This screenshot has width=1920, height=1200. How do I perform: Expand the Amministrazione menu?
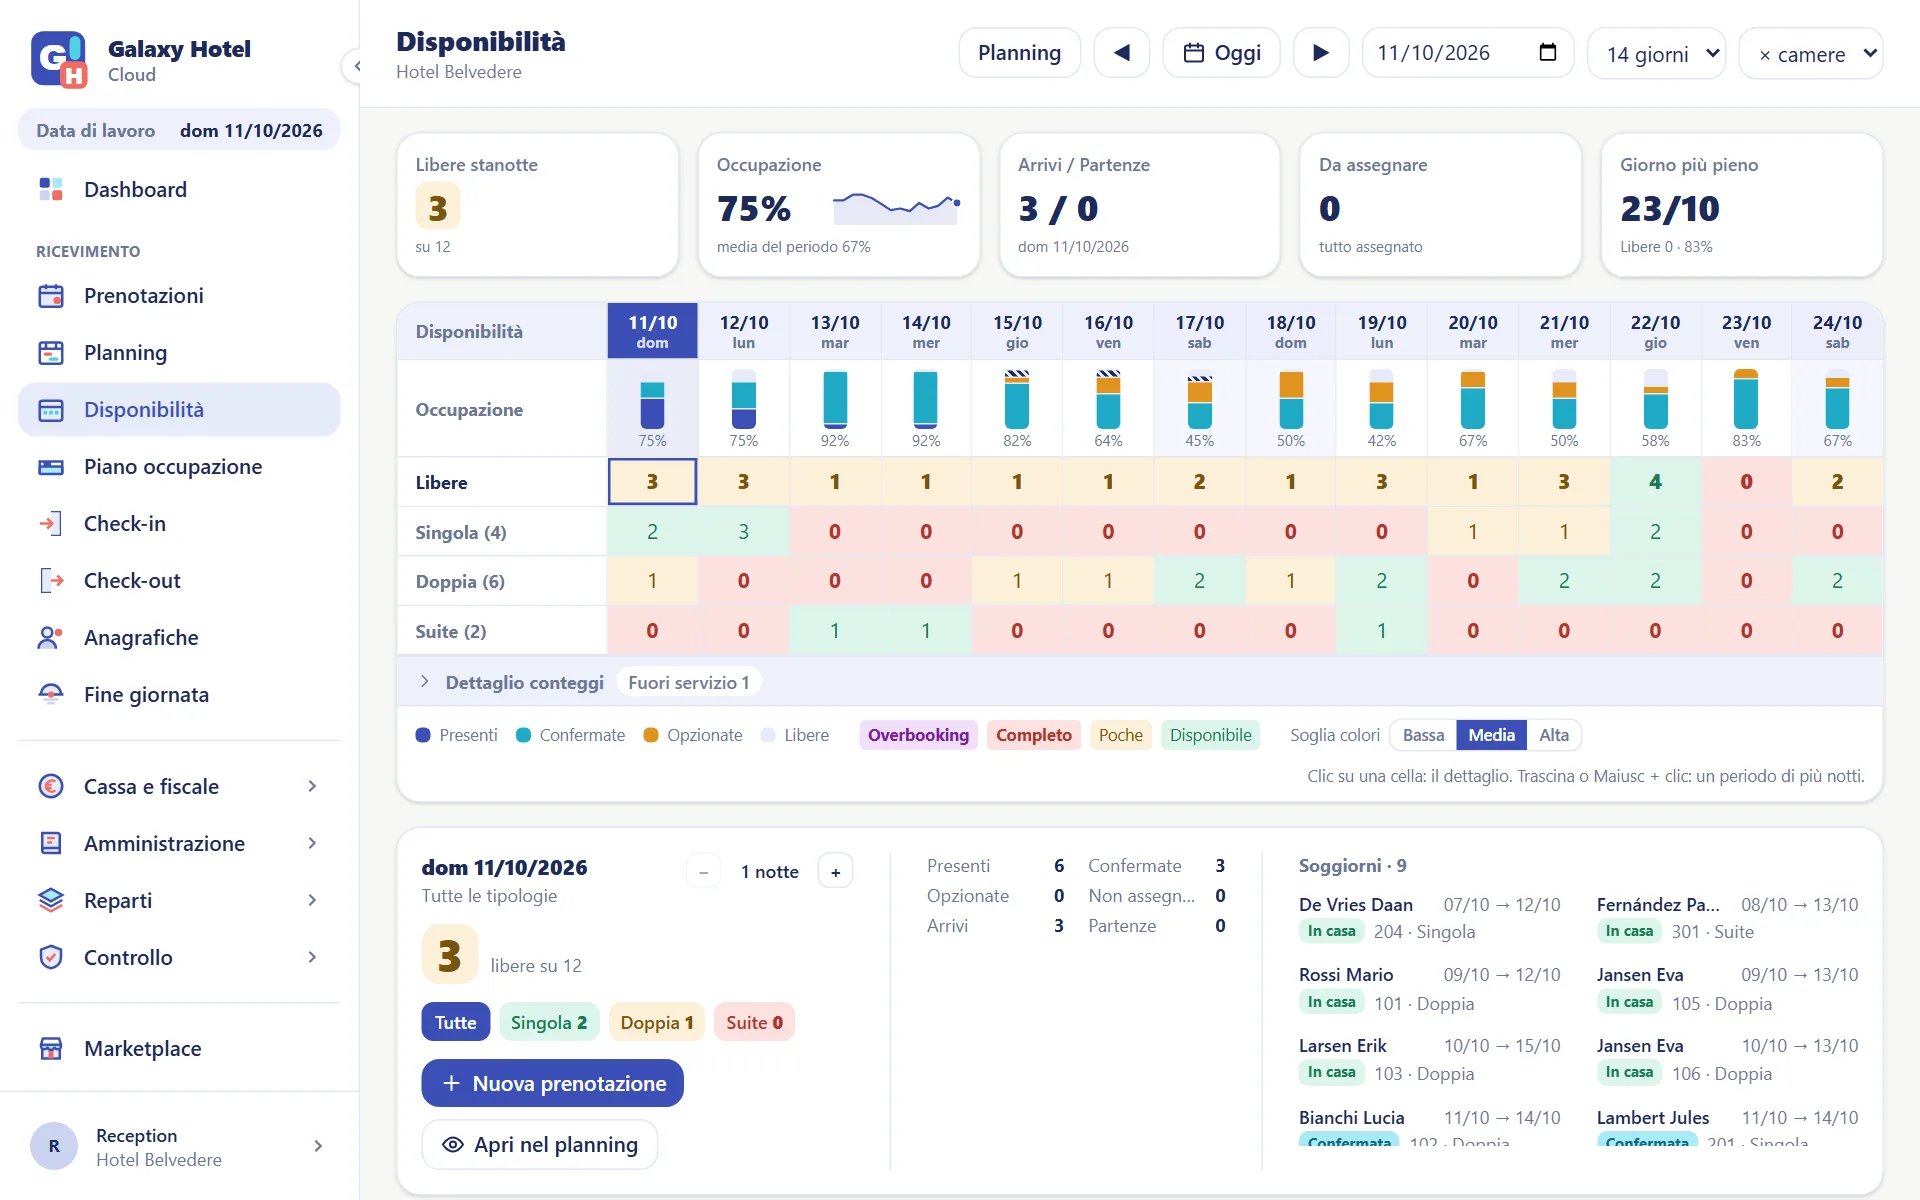pos(179,843)
